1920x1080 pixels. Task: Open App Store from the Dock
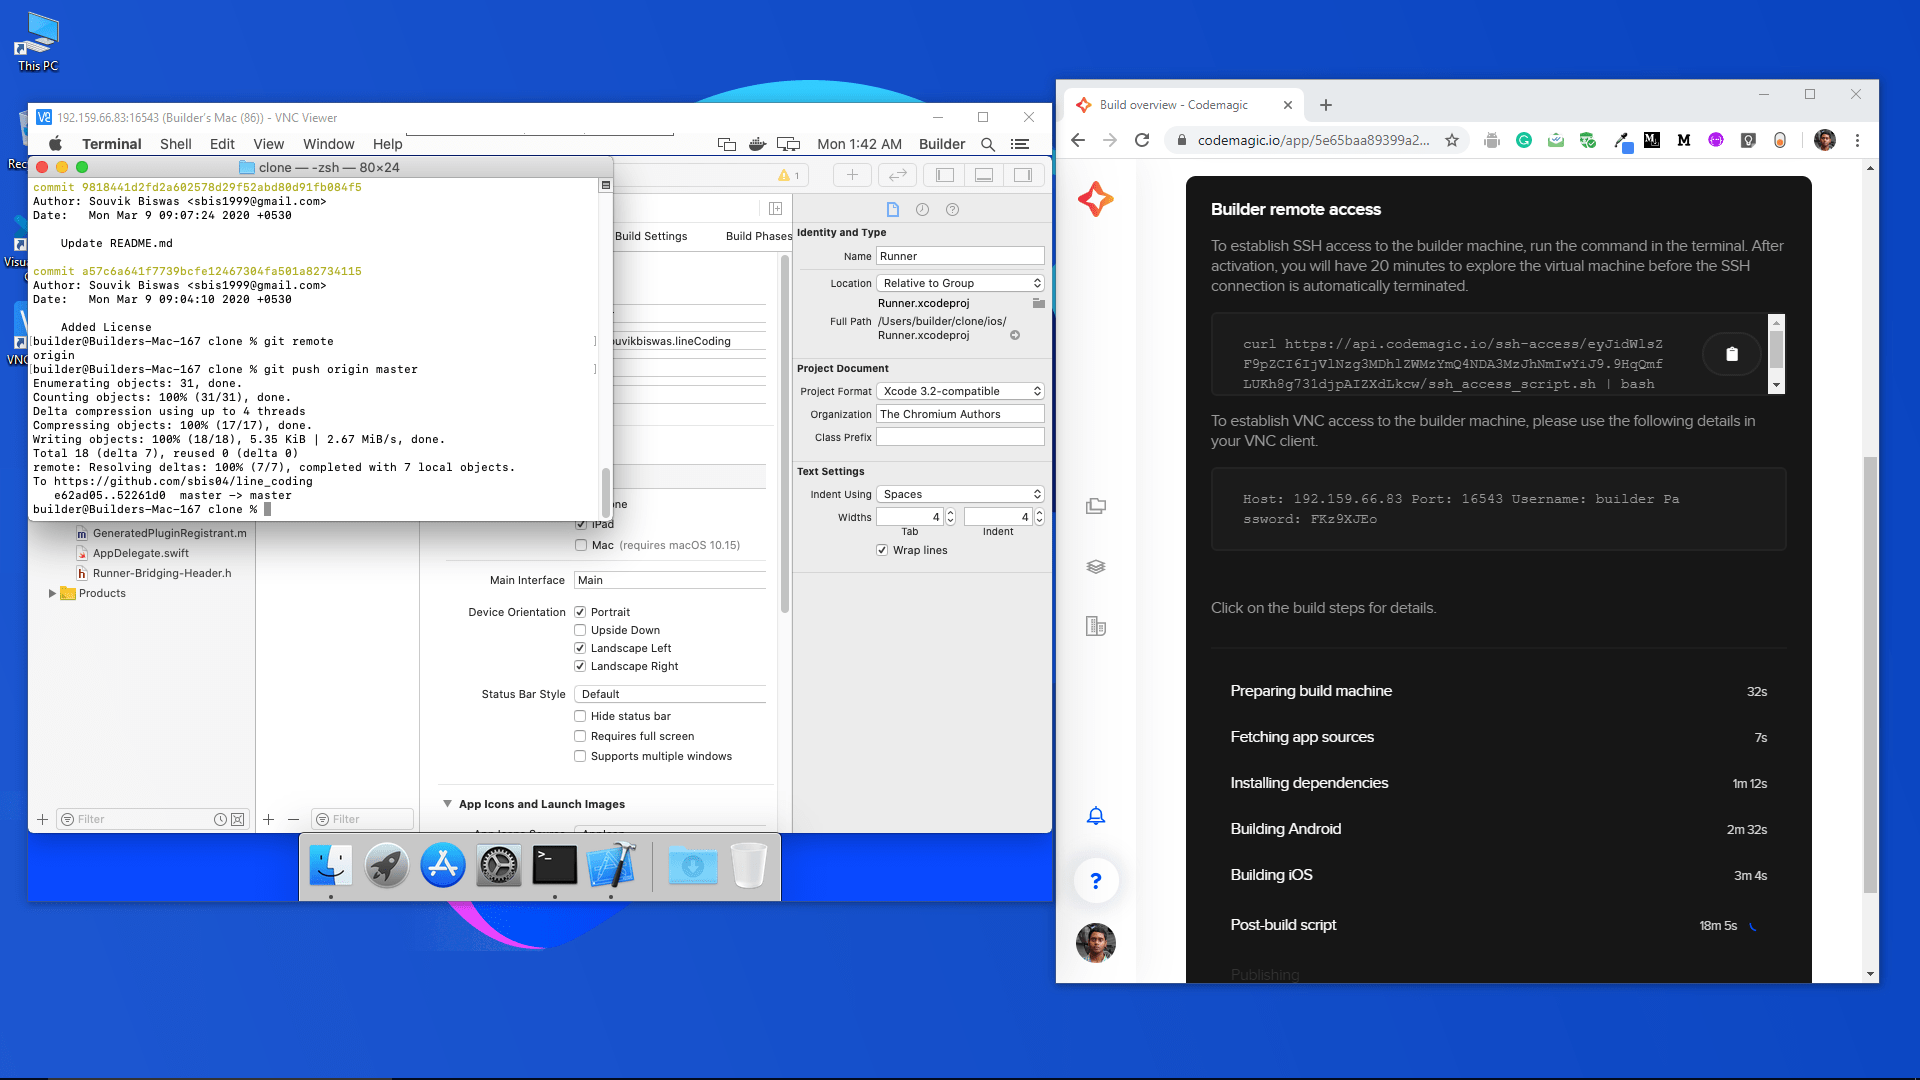(443, 866)
